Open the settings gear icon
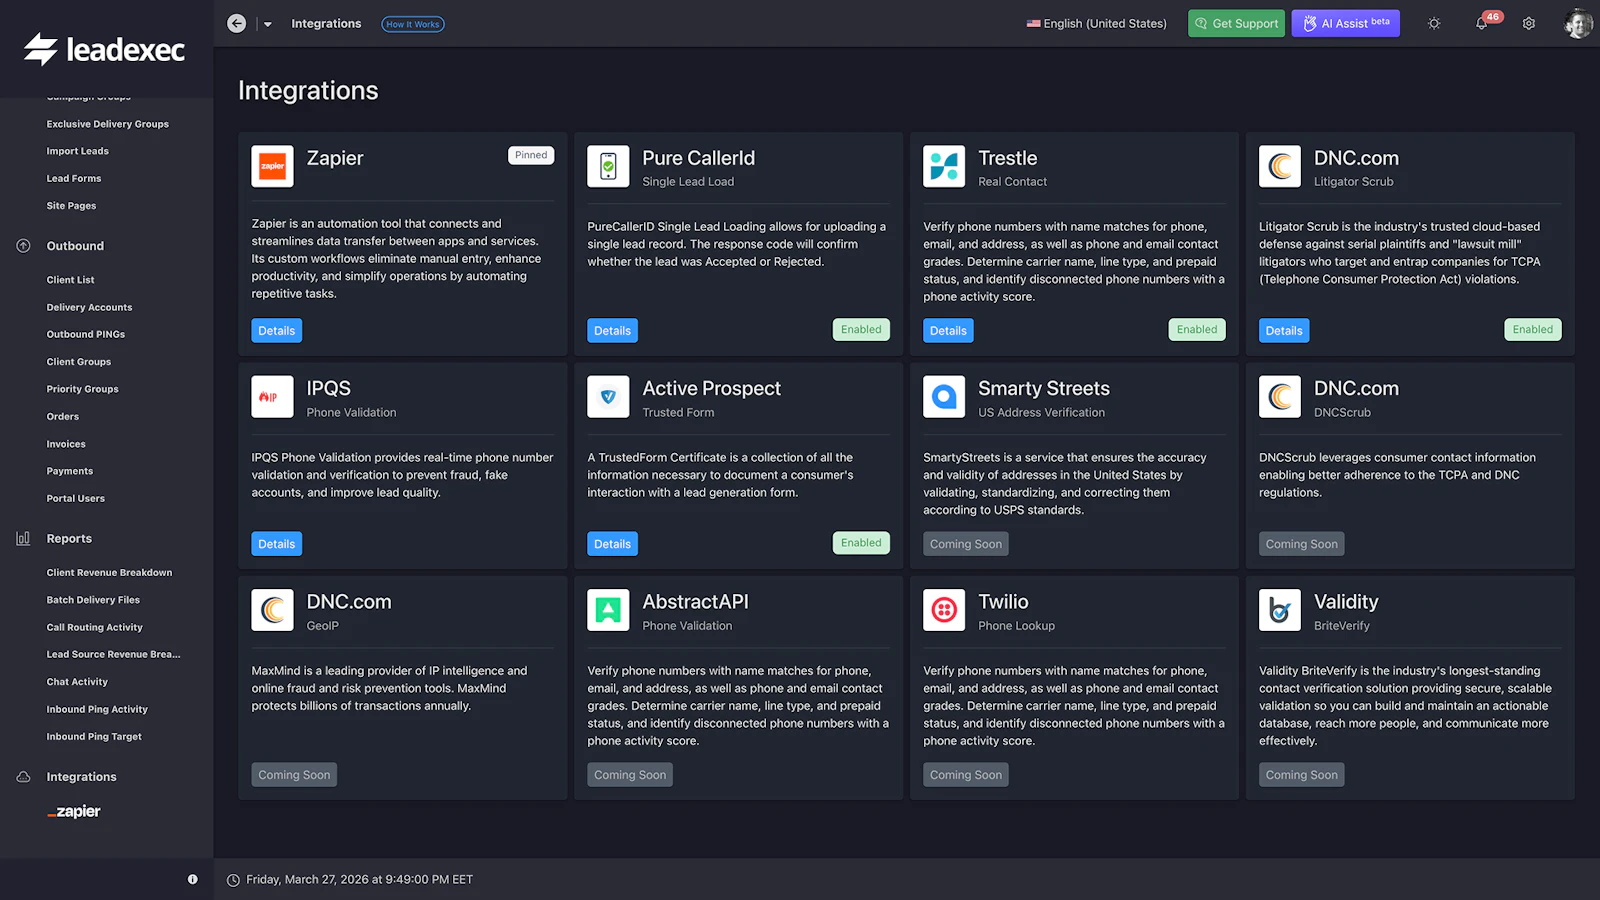The image size is (1600, 900). coord(1529,24)
